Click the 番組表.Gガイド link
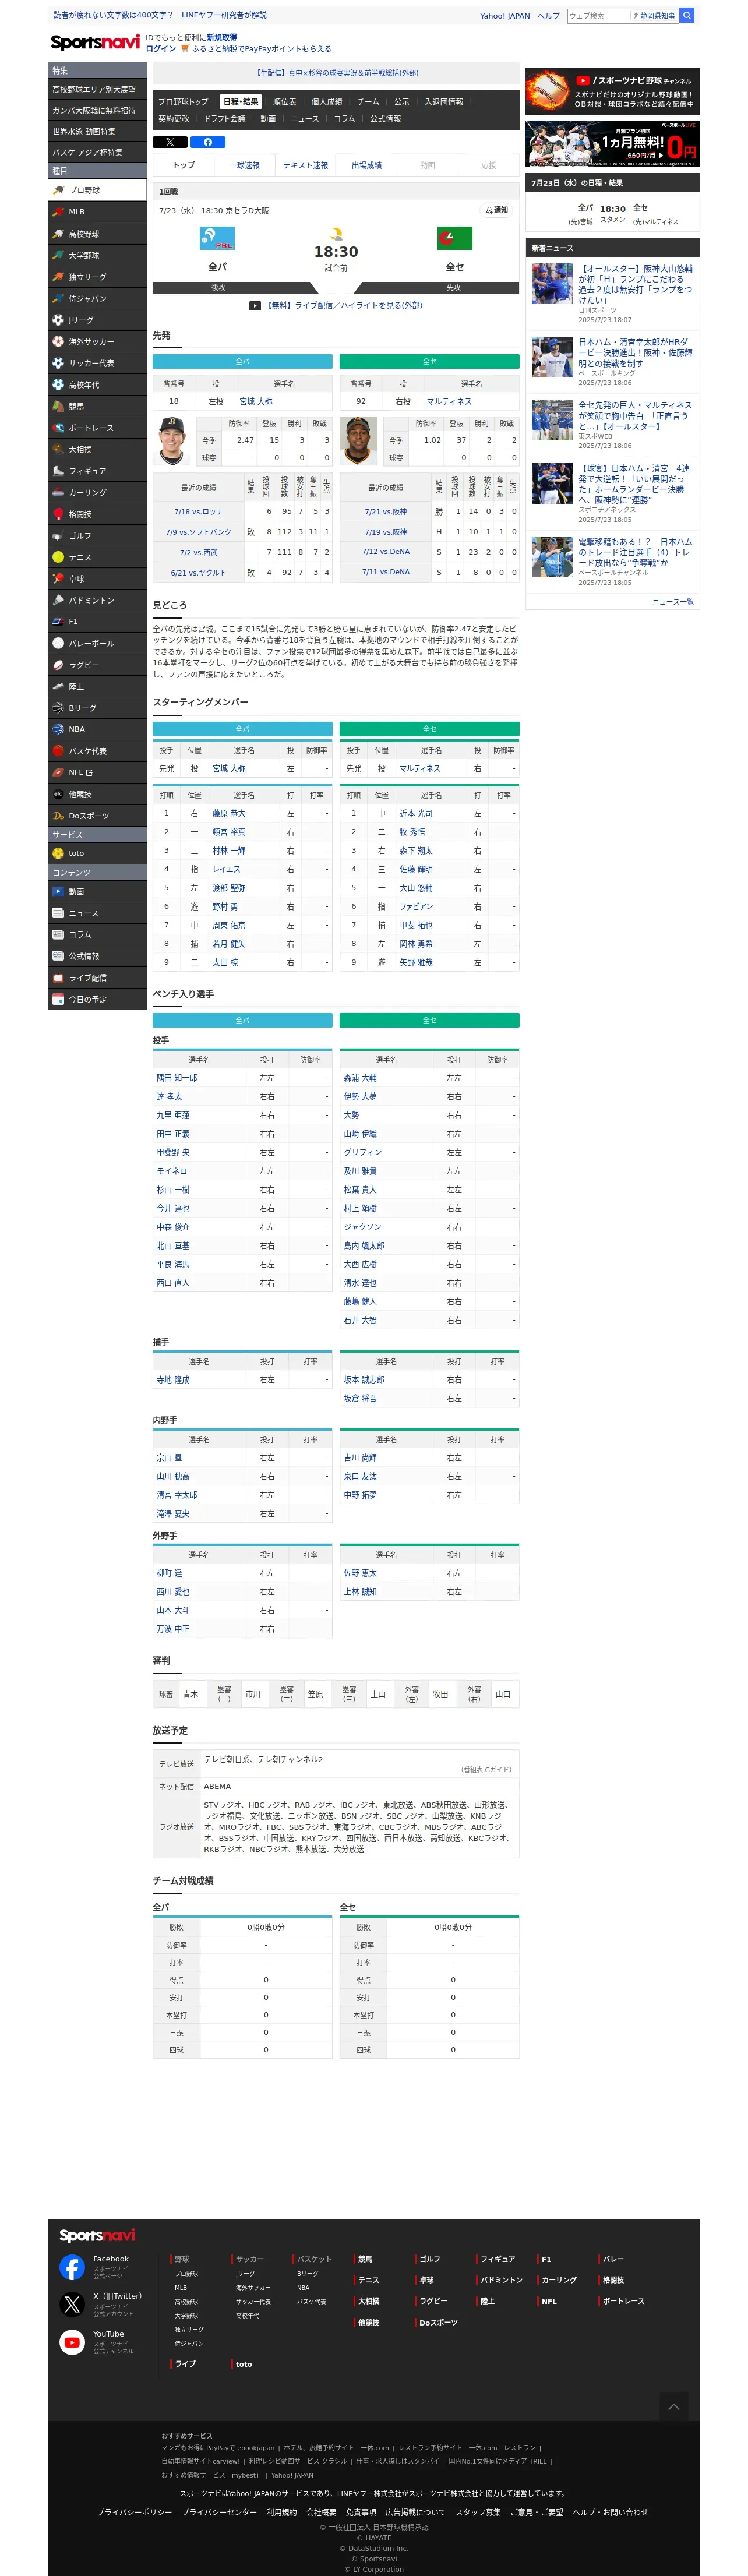Image resolution: width=748 pixels, height=2576 pixels. 487,1770
